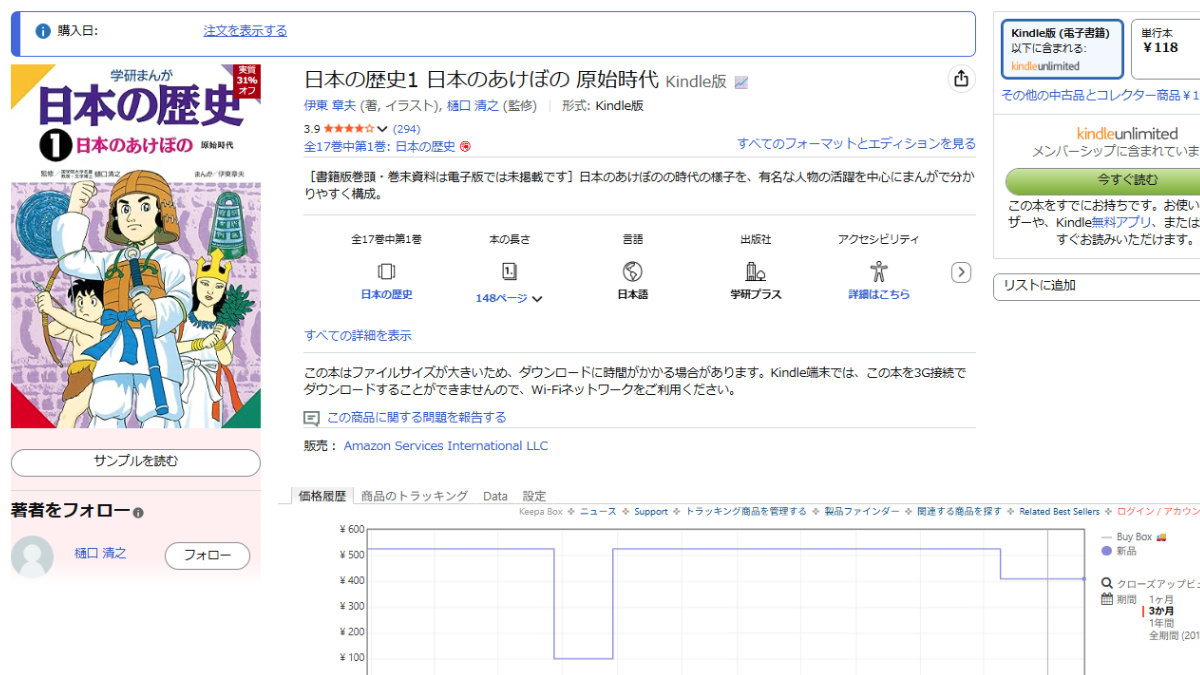
Task: Click the share icon beside the book title
Action: tap(961, 79)
